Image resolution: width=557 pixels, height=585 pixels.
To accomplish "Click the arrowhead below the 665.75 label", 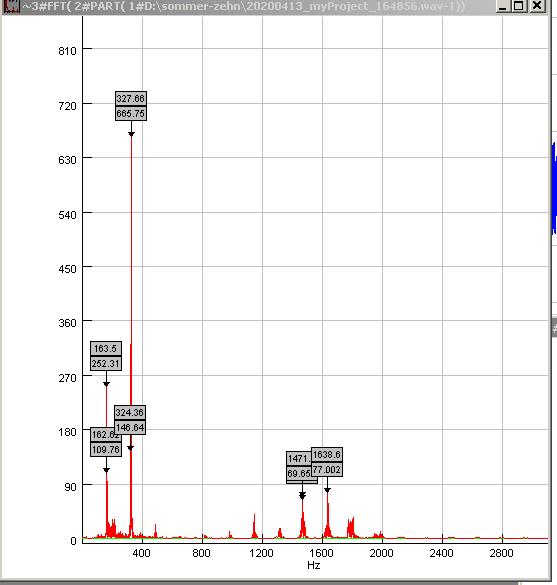I will [x=131, y=134].
